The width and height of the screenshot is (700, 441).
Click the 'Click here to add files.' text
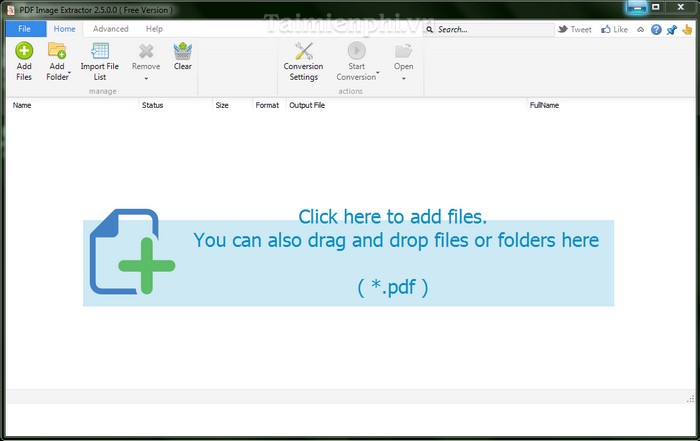(392, 217)
